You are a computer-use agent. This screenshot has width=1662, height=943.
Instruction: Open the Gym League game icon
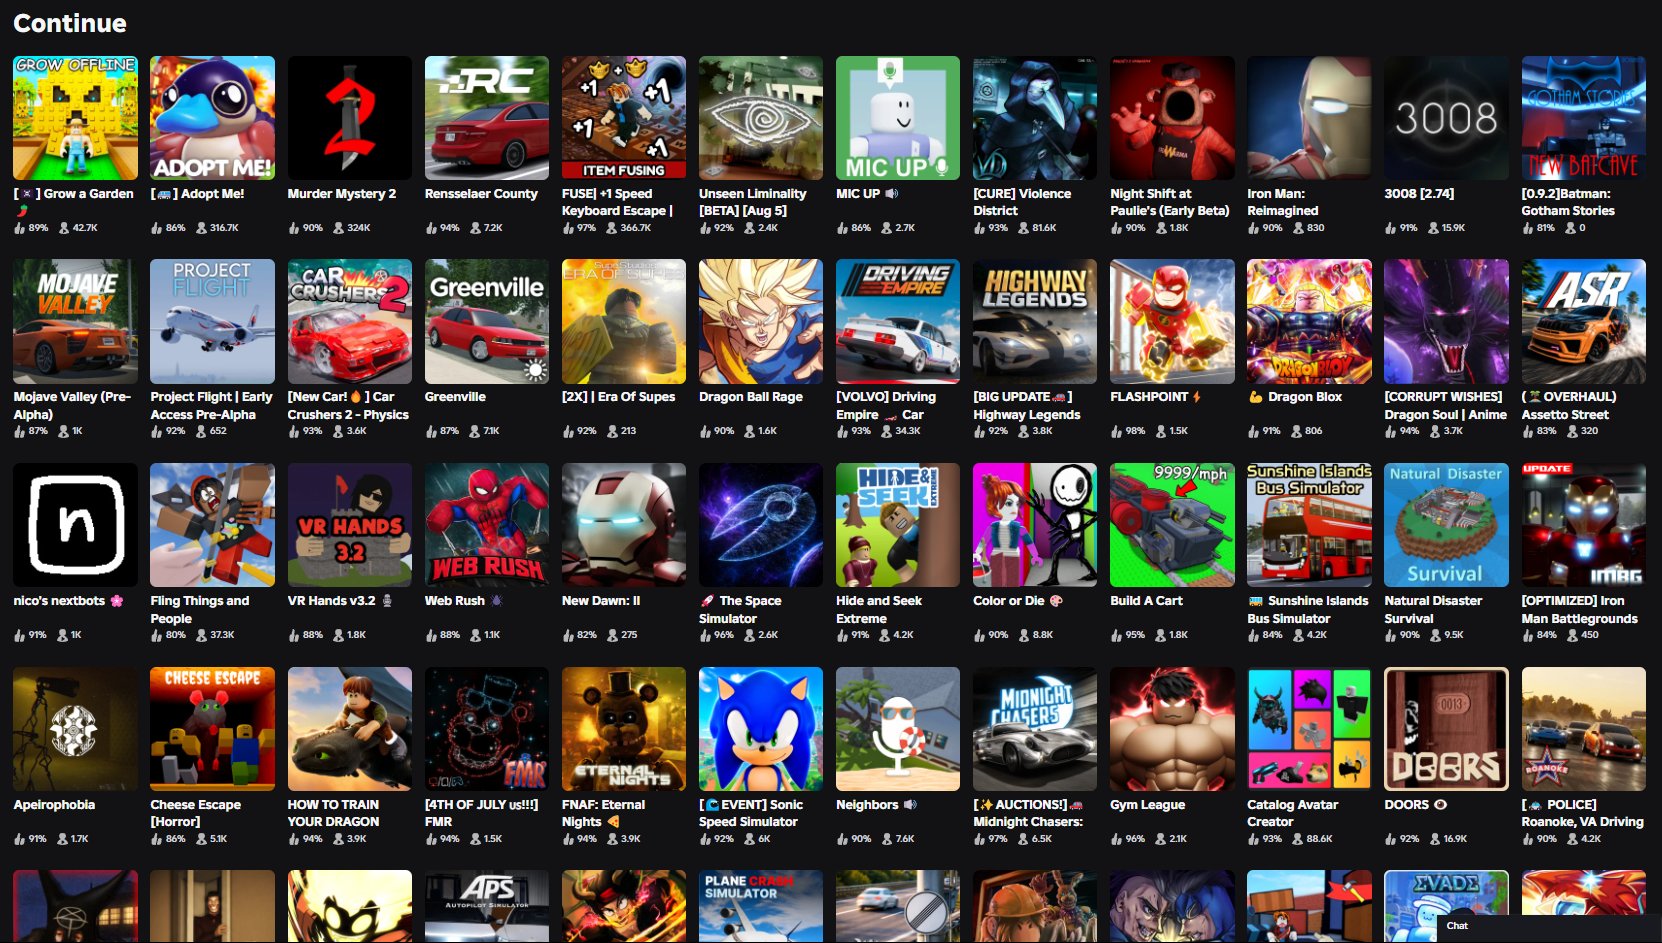(x=1172, y=729)
